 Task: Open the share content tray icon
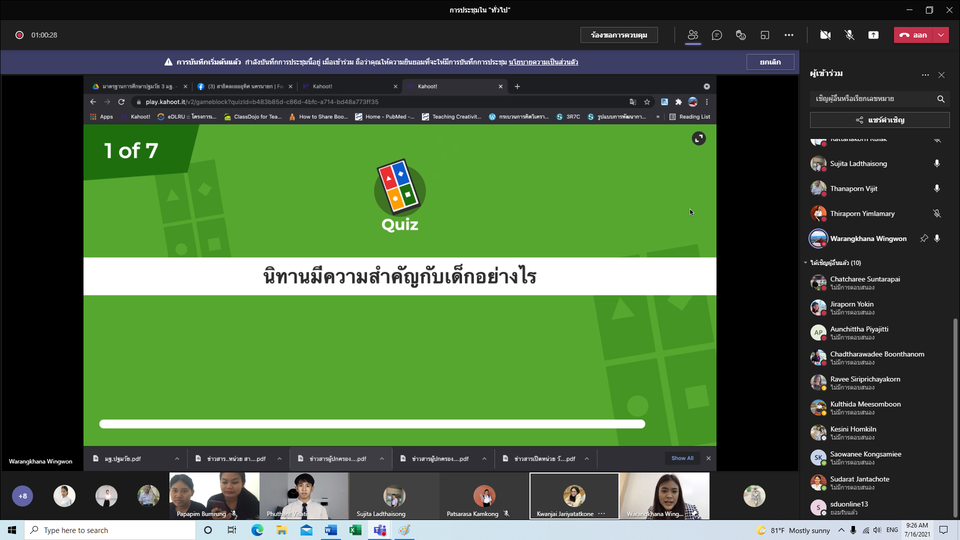point(873,35)
